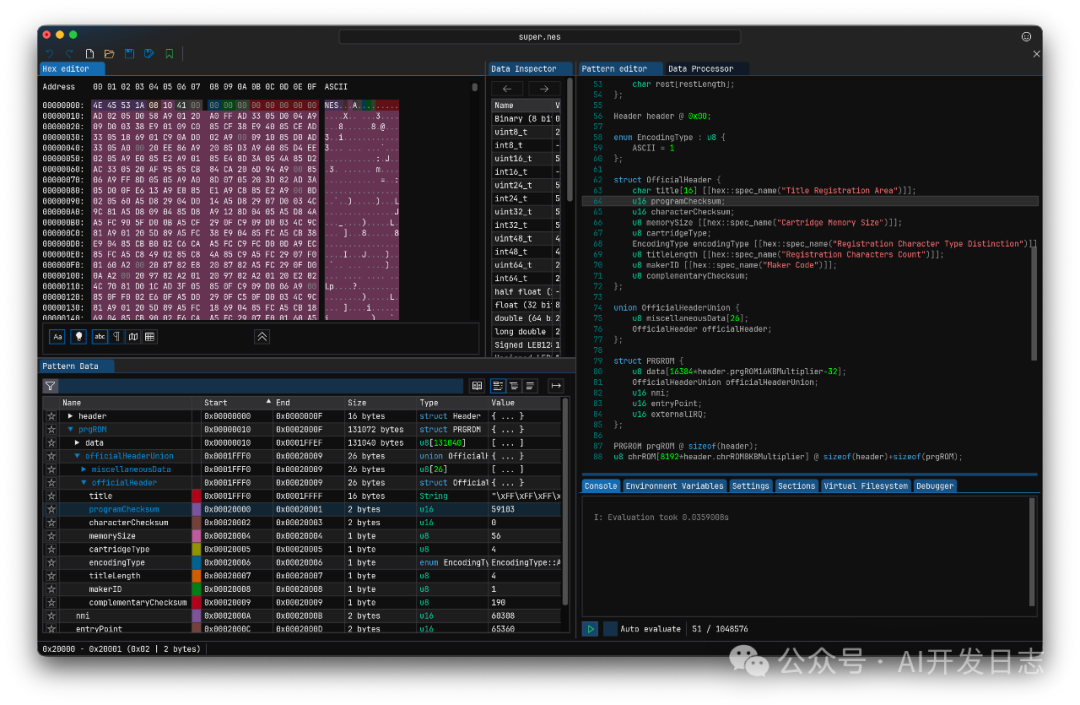The height and width of the screenshot is (705, 1080).
Task: Toggle the 'abc' ASCII column button
Action: pyautogui.click(x=98, y=337)
